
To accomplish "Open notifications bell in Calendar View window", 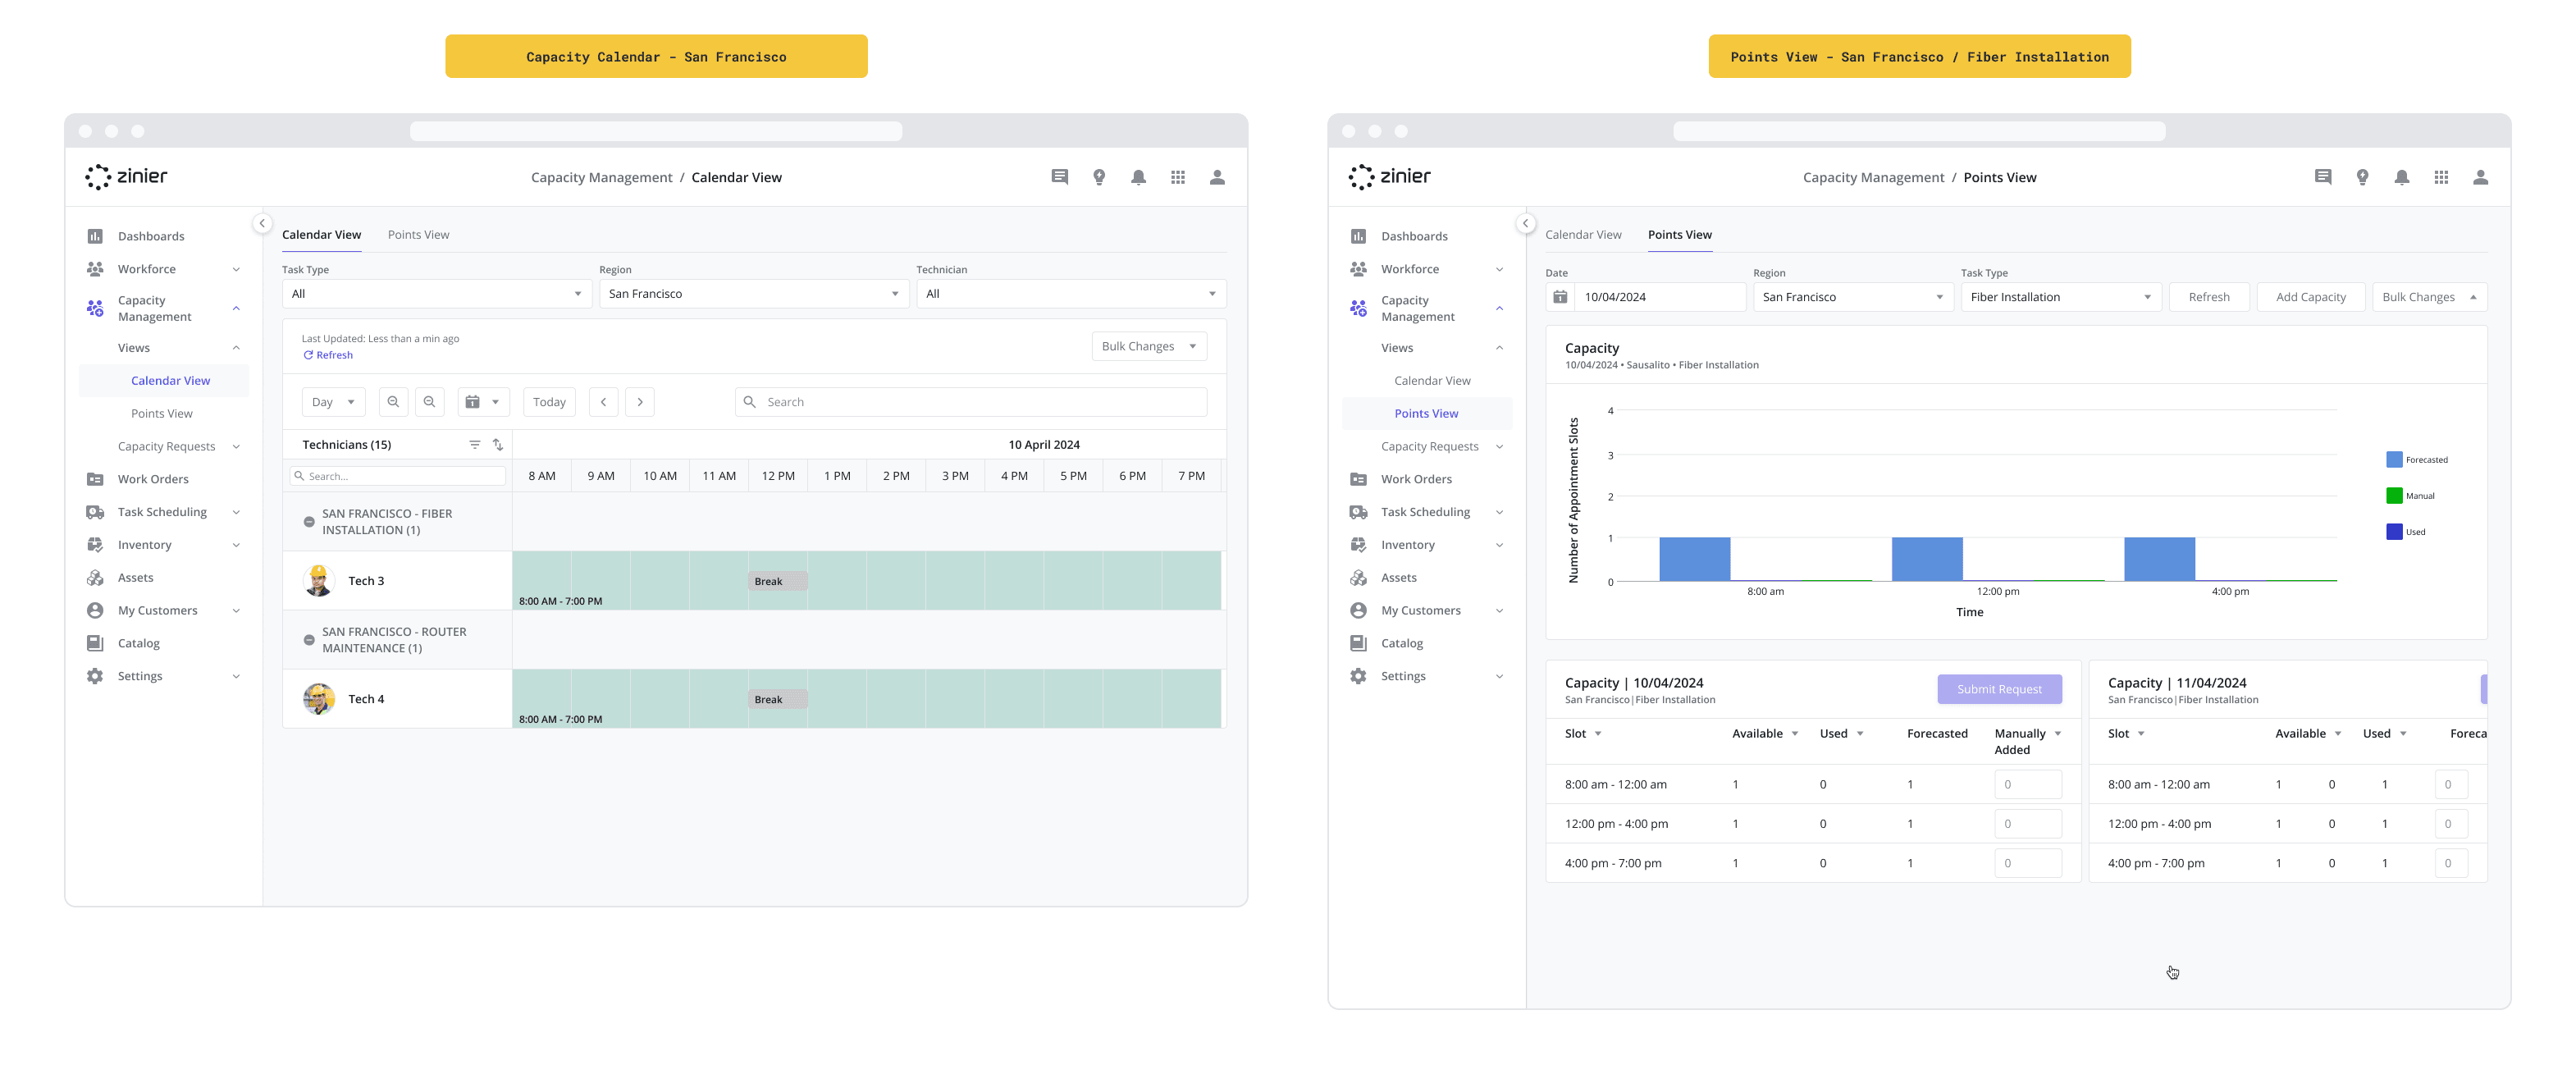I will click(x=1138, y=178).
